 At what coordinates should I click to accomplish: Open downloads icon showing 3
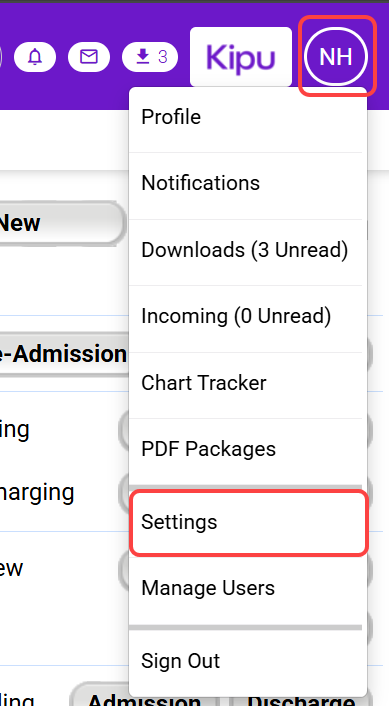(150, 57)
